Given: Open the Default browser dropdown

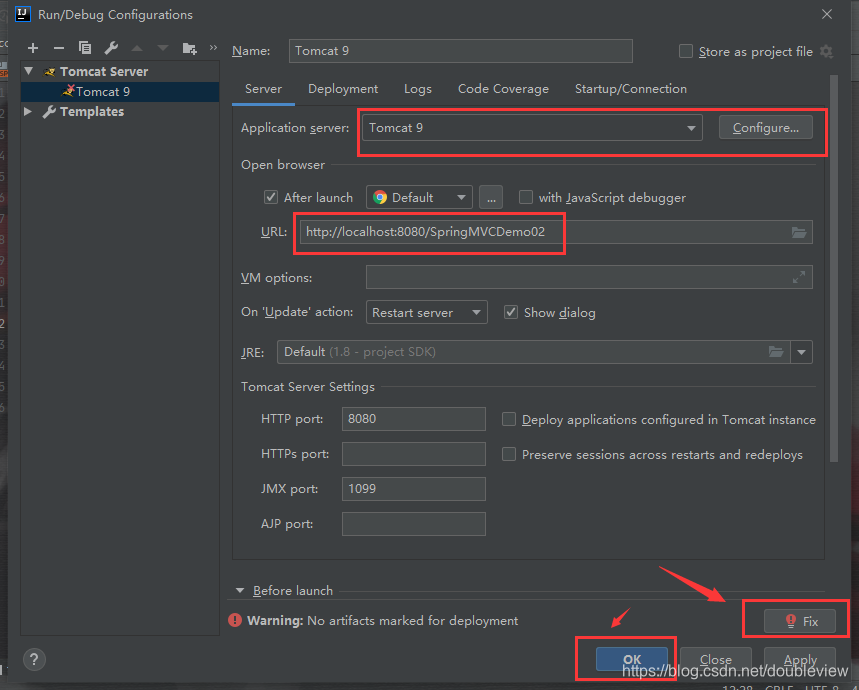Looking at the screenshot, I should [x=419, y=197].
